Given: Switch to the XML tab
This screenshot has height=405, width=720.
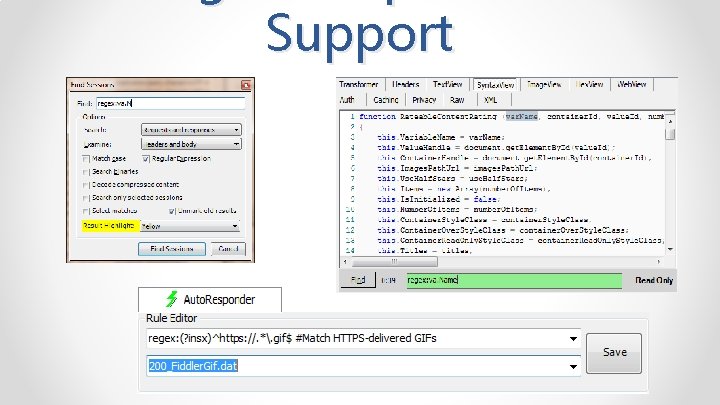Looking at the screenshot, I should click(x=490, y=100).
